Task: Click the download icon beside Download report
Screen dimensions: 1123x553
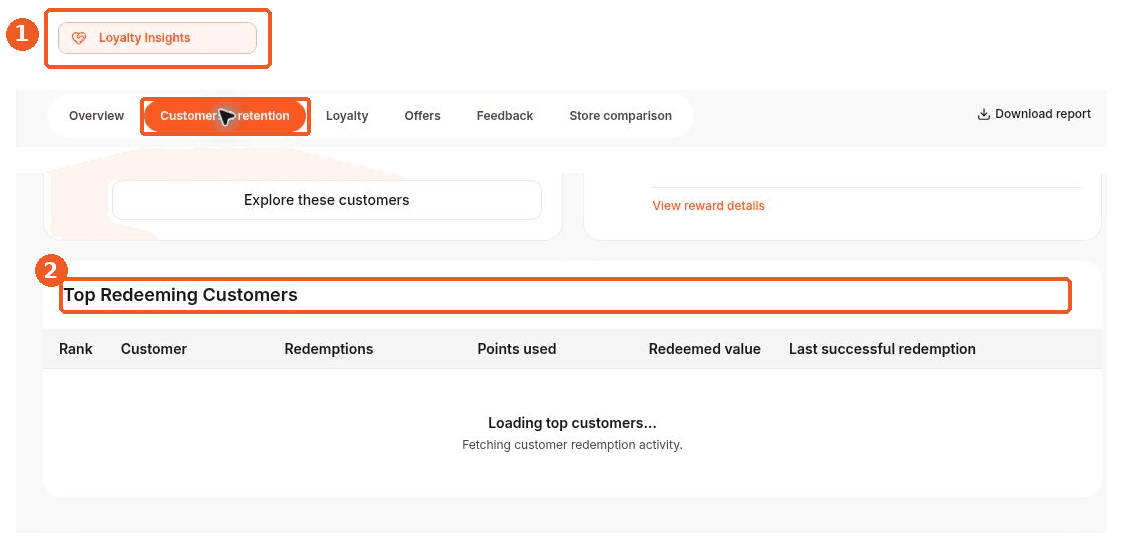Action: pos(983,114)
